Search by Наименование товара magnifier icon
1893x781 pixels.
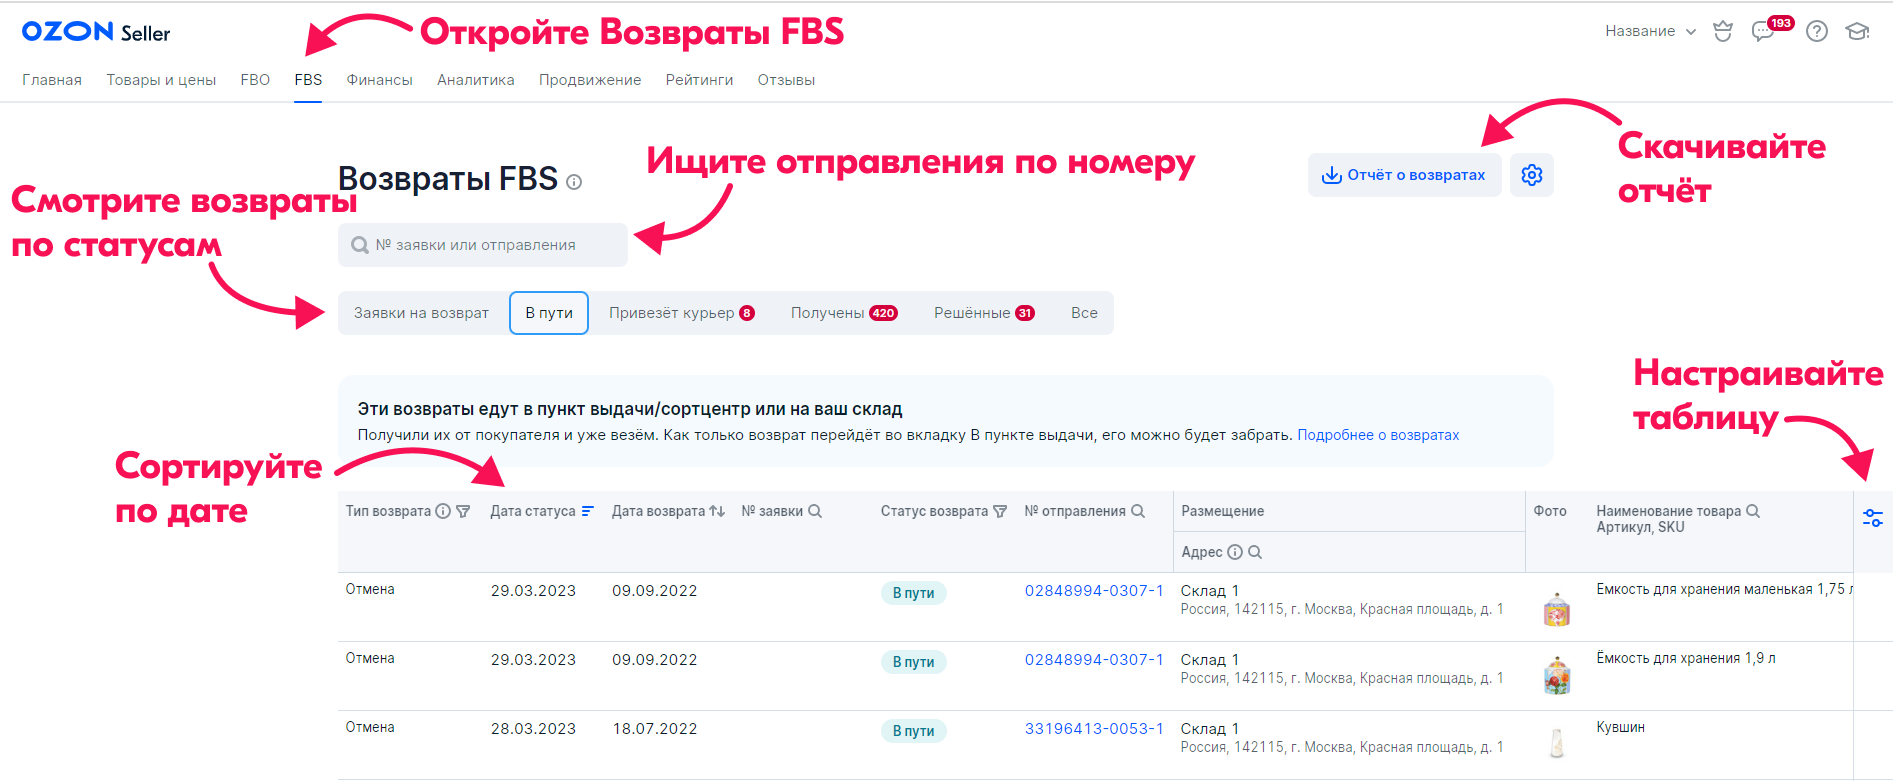(x=1753, y=511)
